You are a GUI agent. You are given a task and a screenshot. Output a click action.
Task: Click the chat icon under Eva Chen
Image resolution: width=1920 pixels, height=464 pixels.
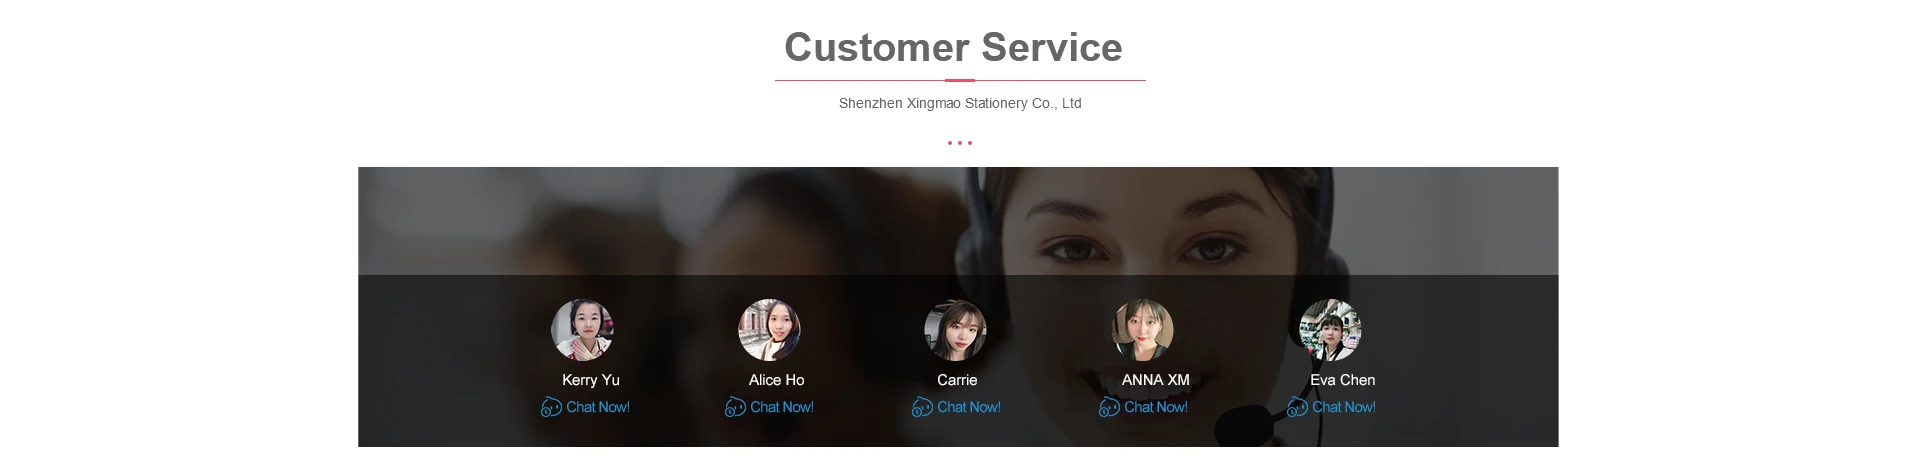(x=1297, y=407)
